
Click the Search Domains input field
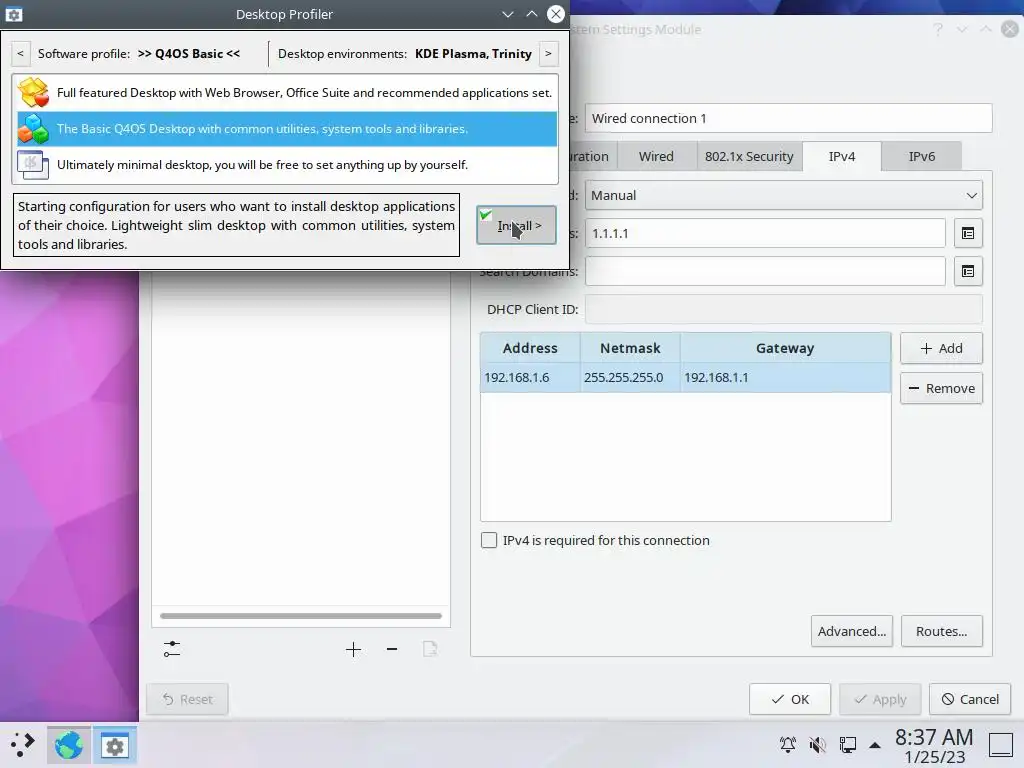coord(765,271)
